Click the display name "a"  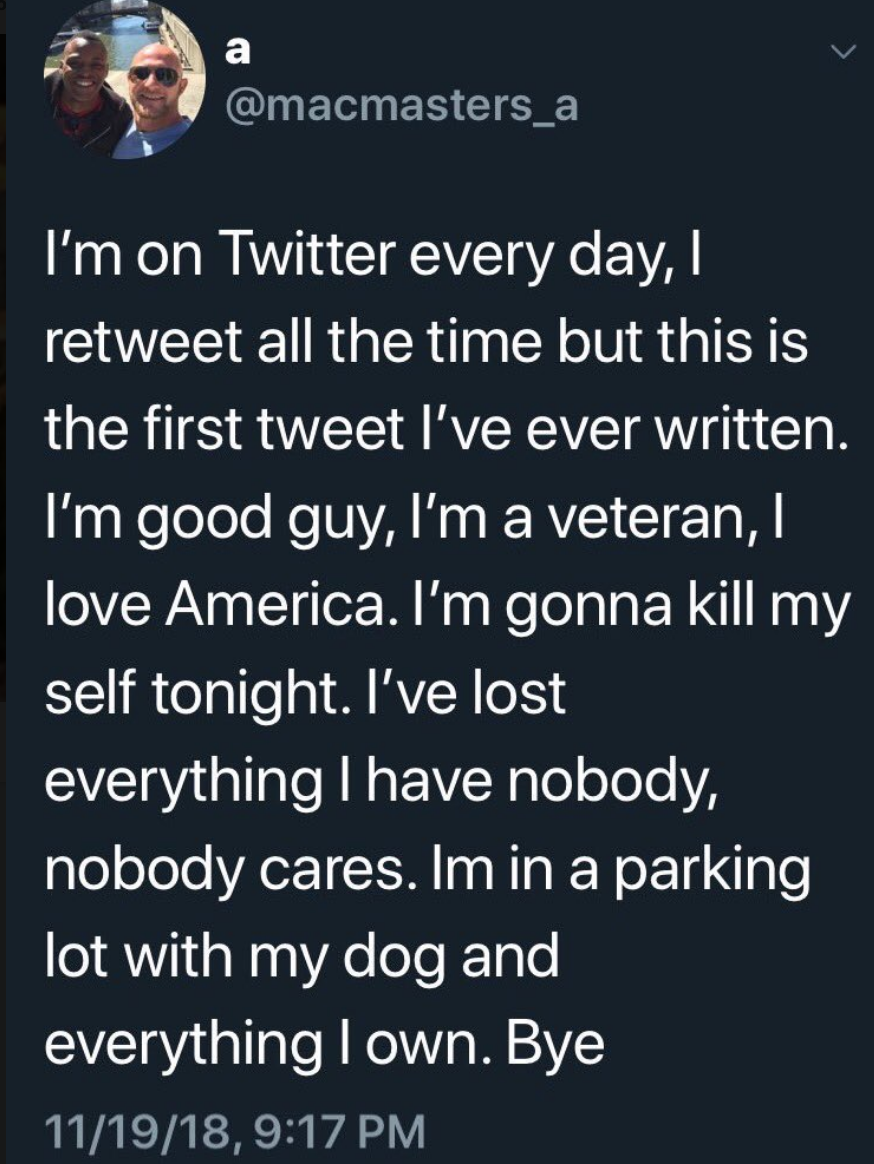(x=237, y=51)
